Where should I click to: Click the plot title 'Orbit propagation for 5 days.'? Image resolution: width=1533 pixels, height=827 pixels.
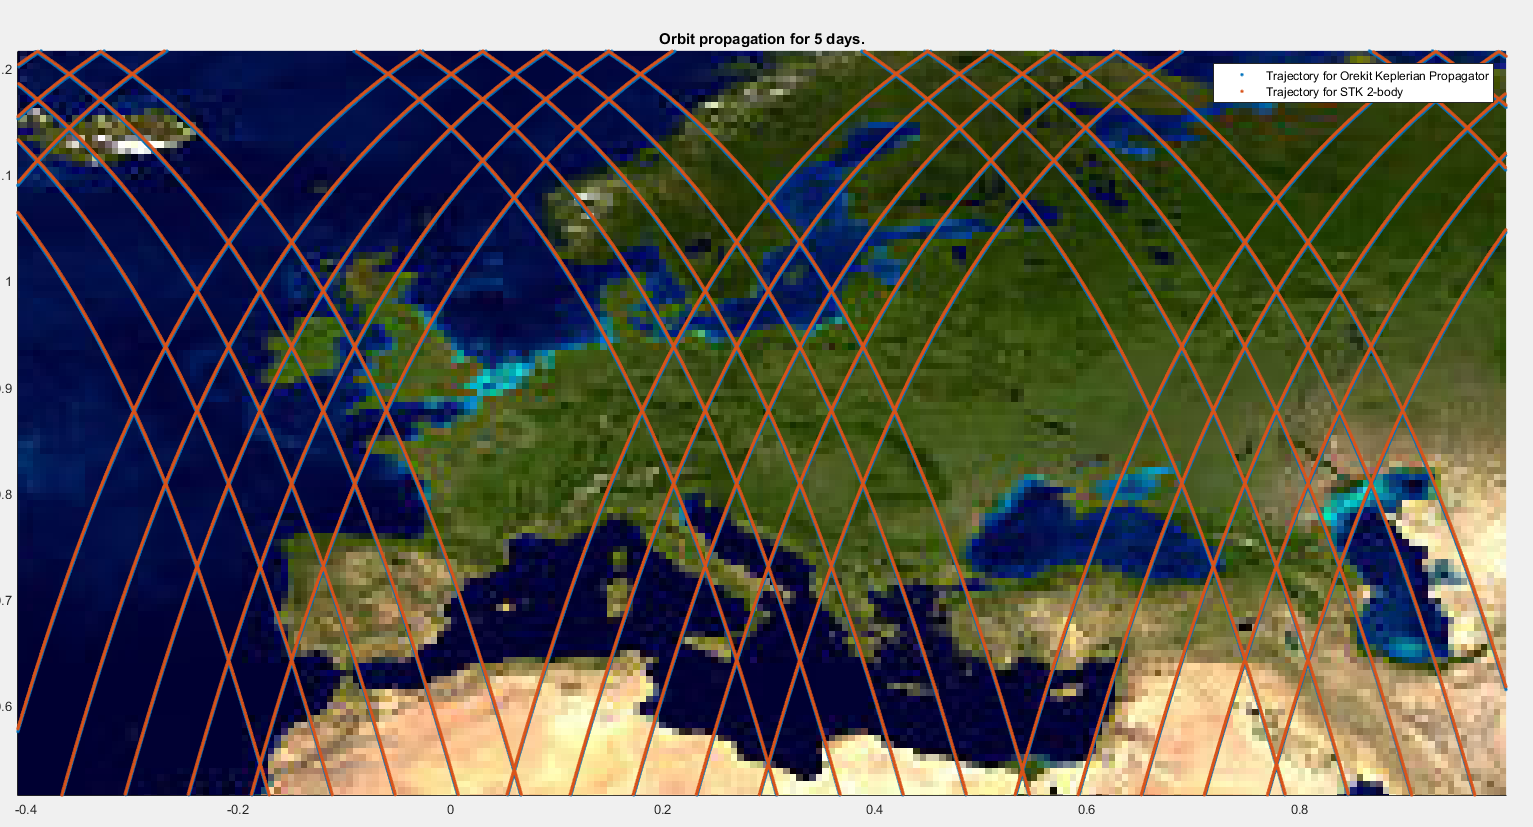761,39
